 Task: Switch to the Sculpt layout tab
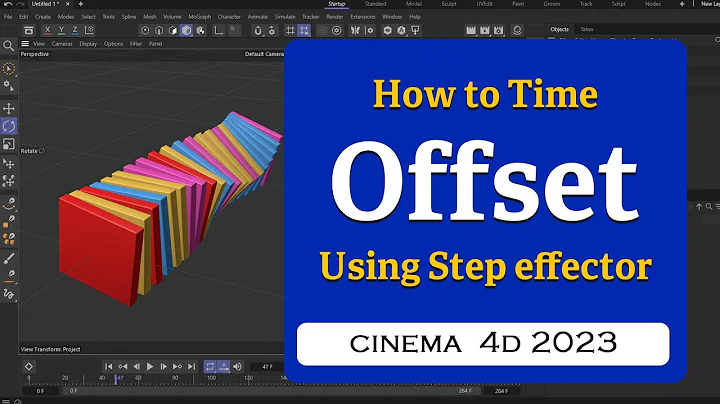click(x=449, y=4)
